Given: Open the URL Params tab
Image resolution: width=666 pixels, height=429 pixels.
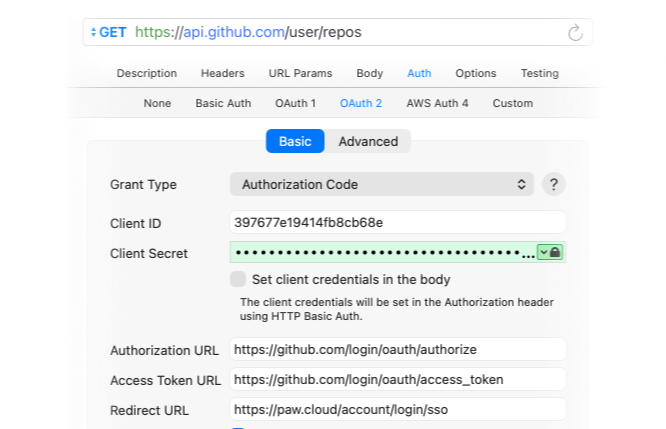Looking at the screenshot, I should (300, 73).
